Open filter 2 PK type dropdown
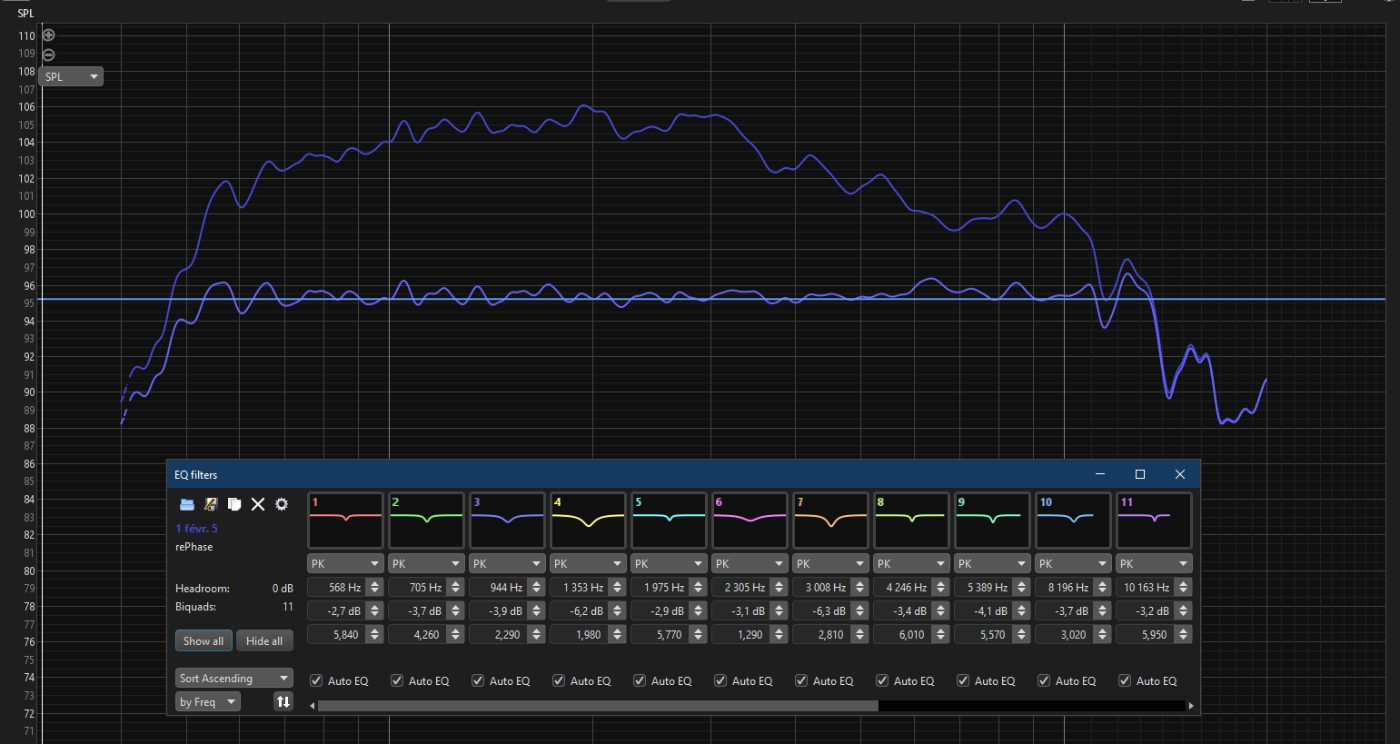 click(x=426, y=564)
